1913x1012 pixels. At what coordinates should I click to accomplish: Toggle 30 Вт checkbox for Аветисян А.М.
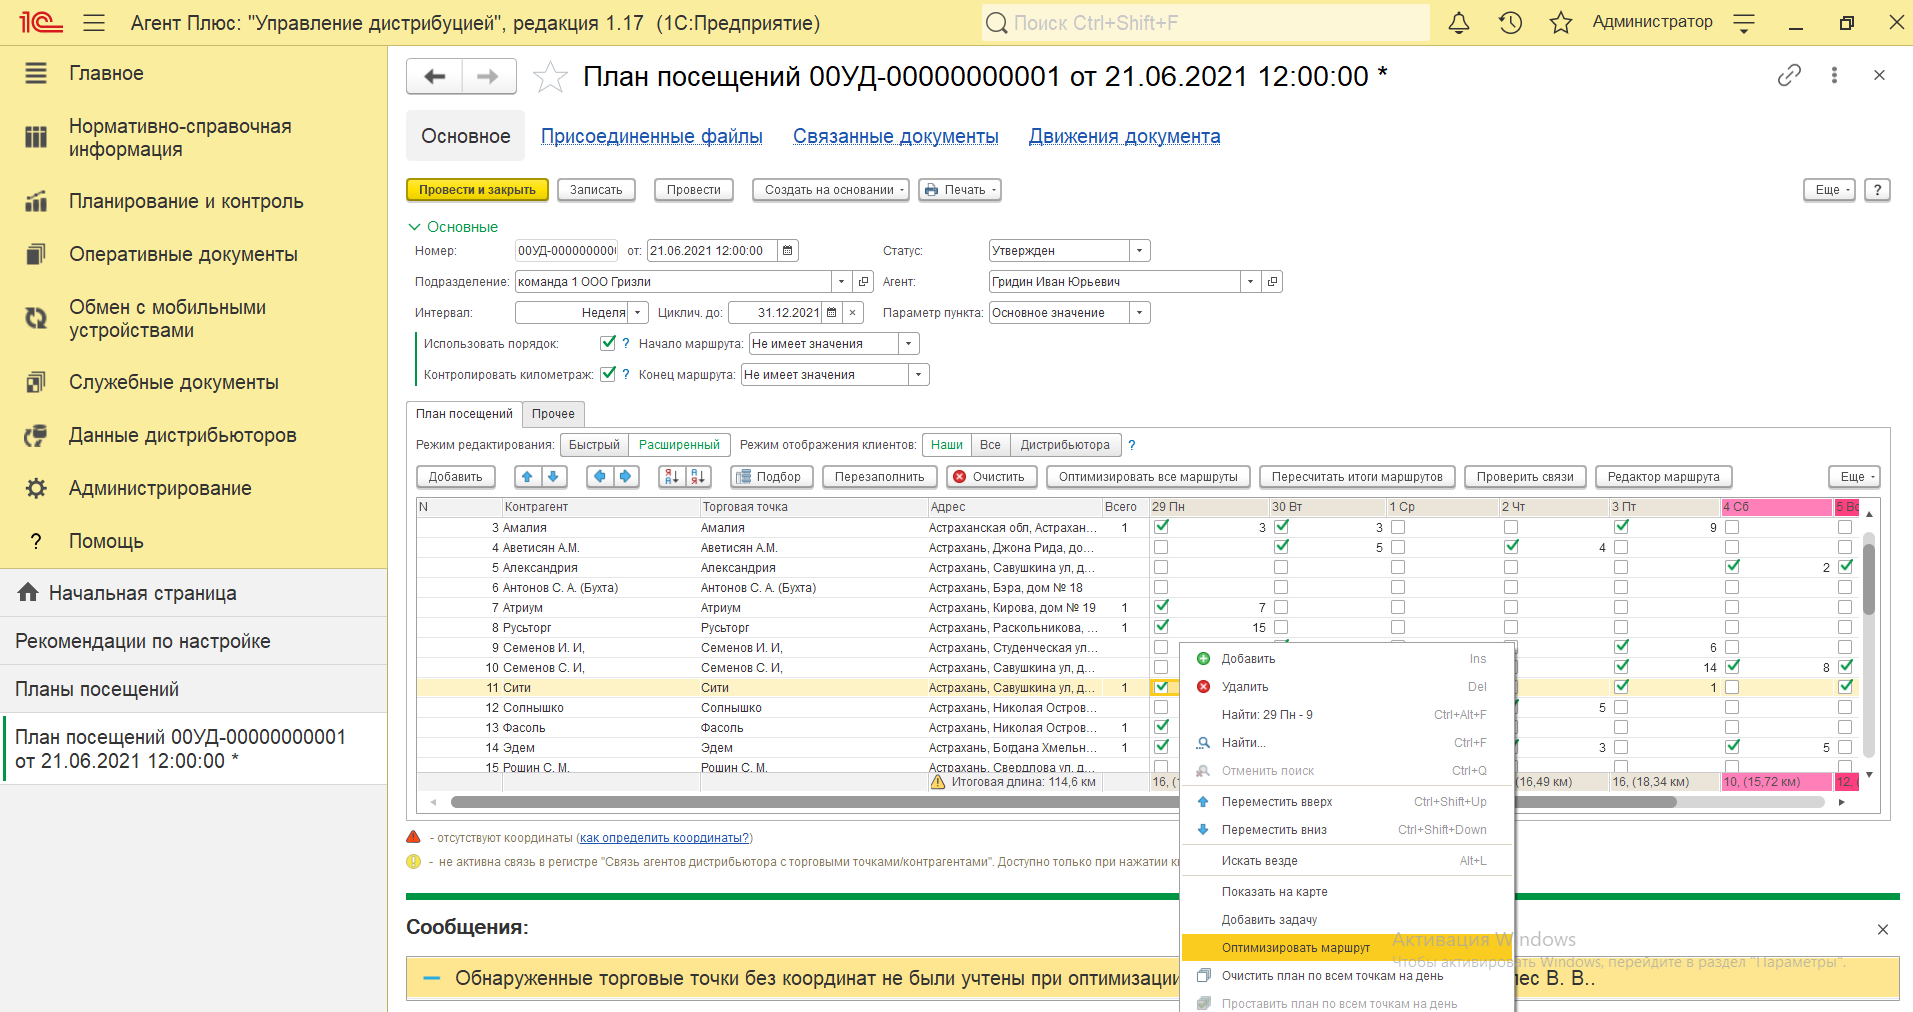pyautogui.click(x=1281, y=547)
